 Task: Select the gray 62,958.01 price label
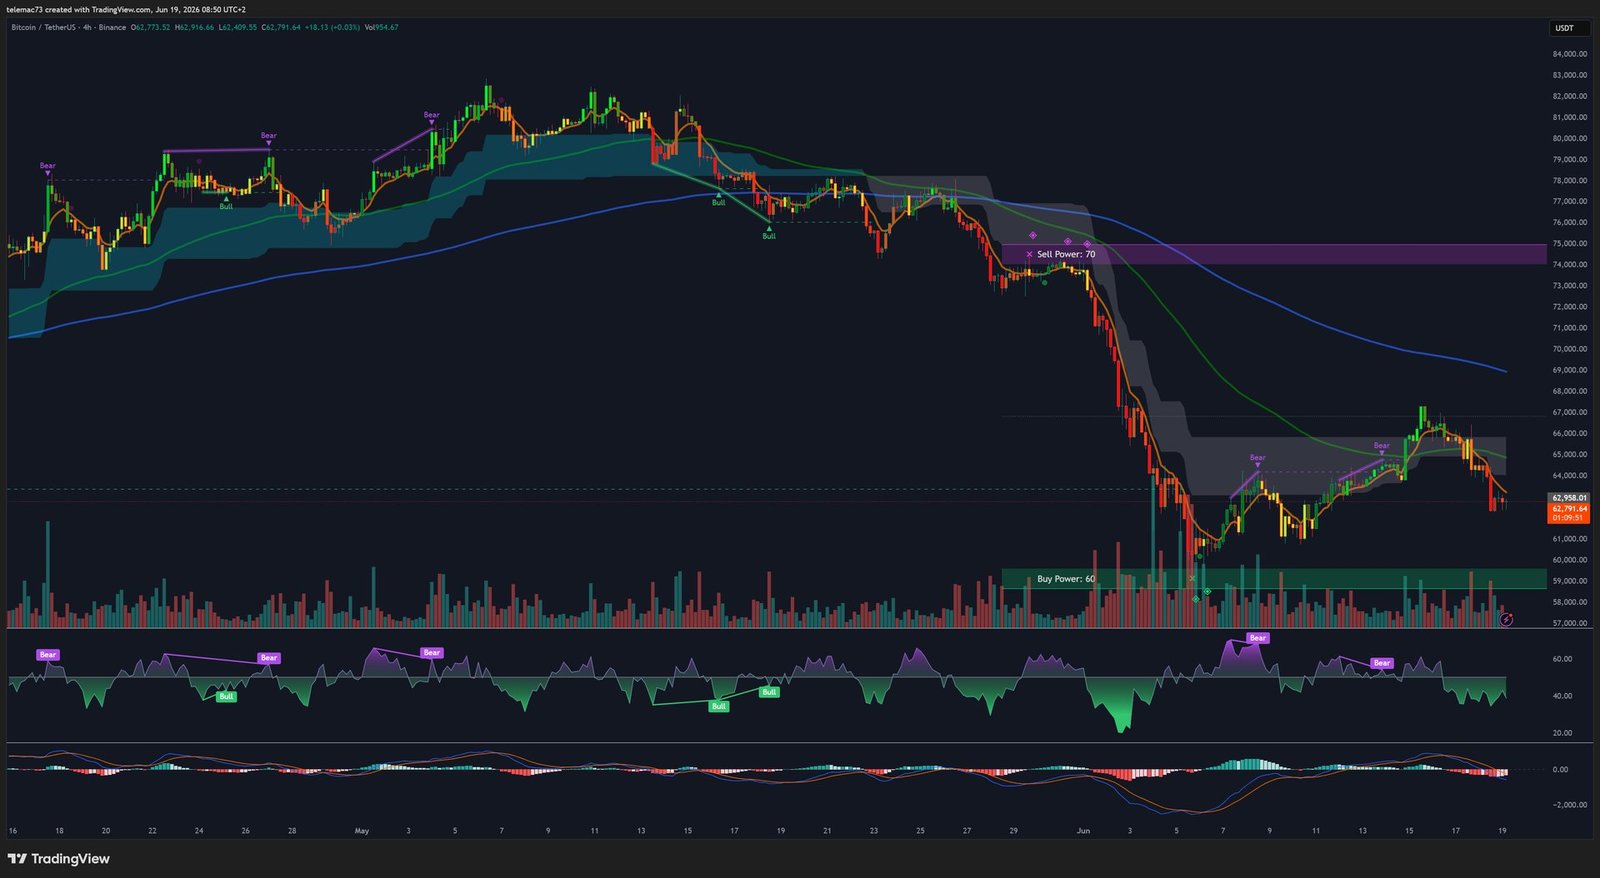coord(1569,498)
